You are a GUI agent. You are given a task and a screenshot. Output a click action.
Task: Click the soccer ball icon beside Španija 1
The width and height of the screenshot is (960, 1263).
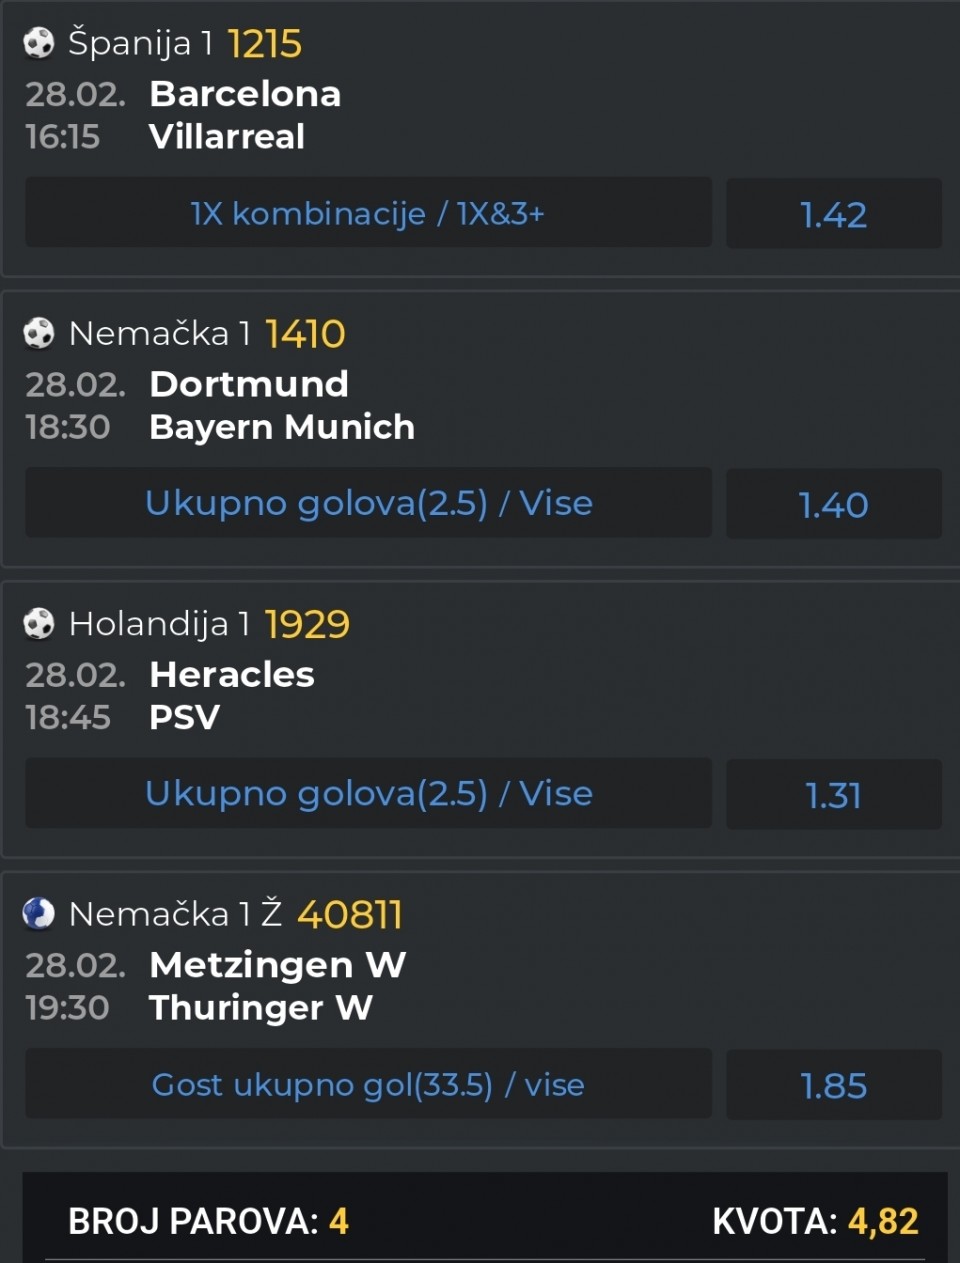(x=39, y=43)
